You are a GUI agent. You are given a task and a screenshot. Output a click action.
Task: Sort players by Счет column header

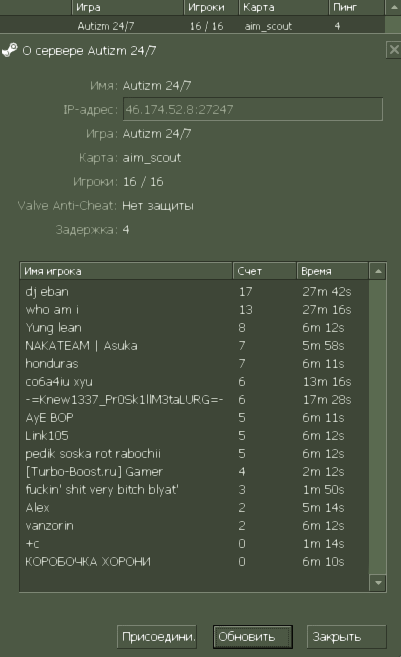(x=264, y=271)
